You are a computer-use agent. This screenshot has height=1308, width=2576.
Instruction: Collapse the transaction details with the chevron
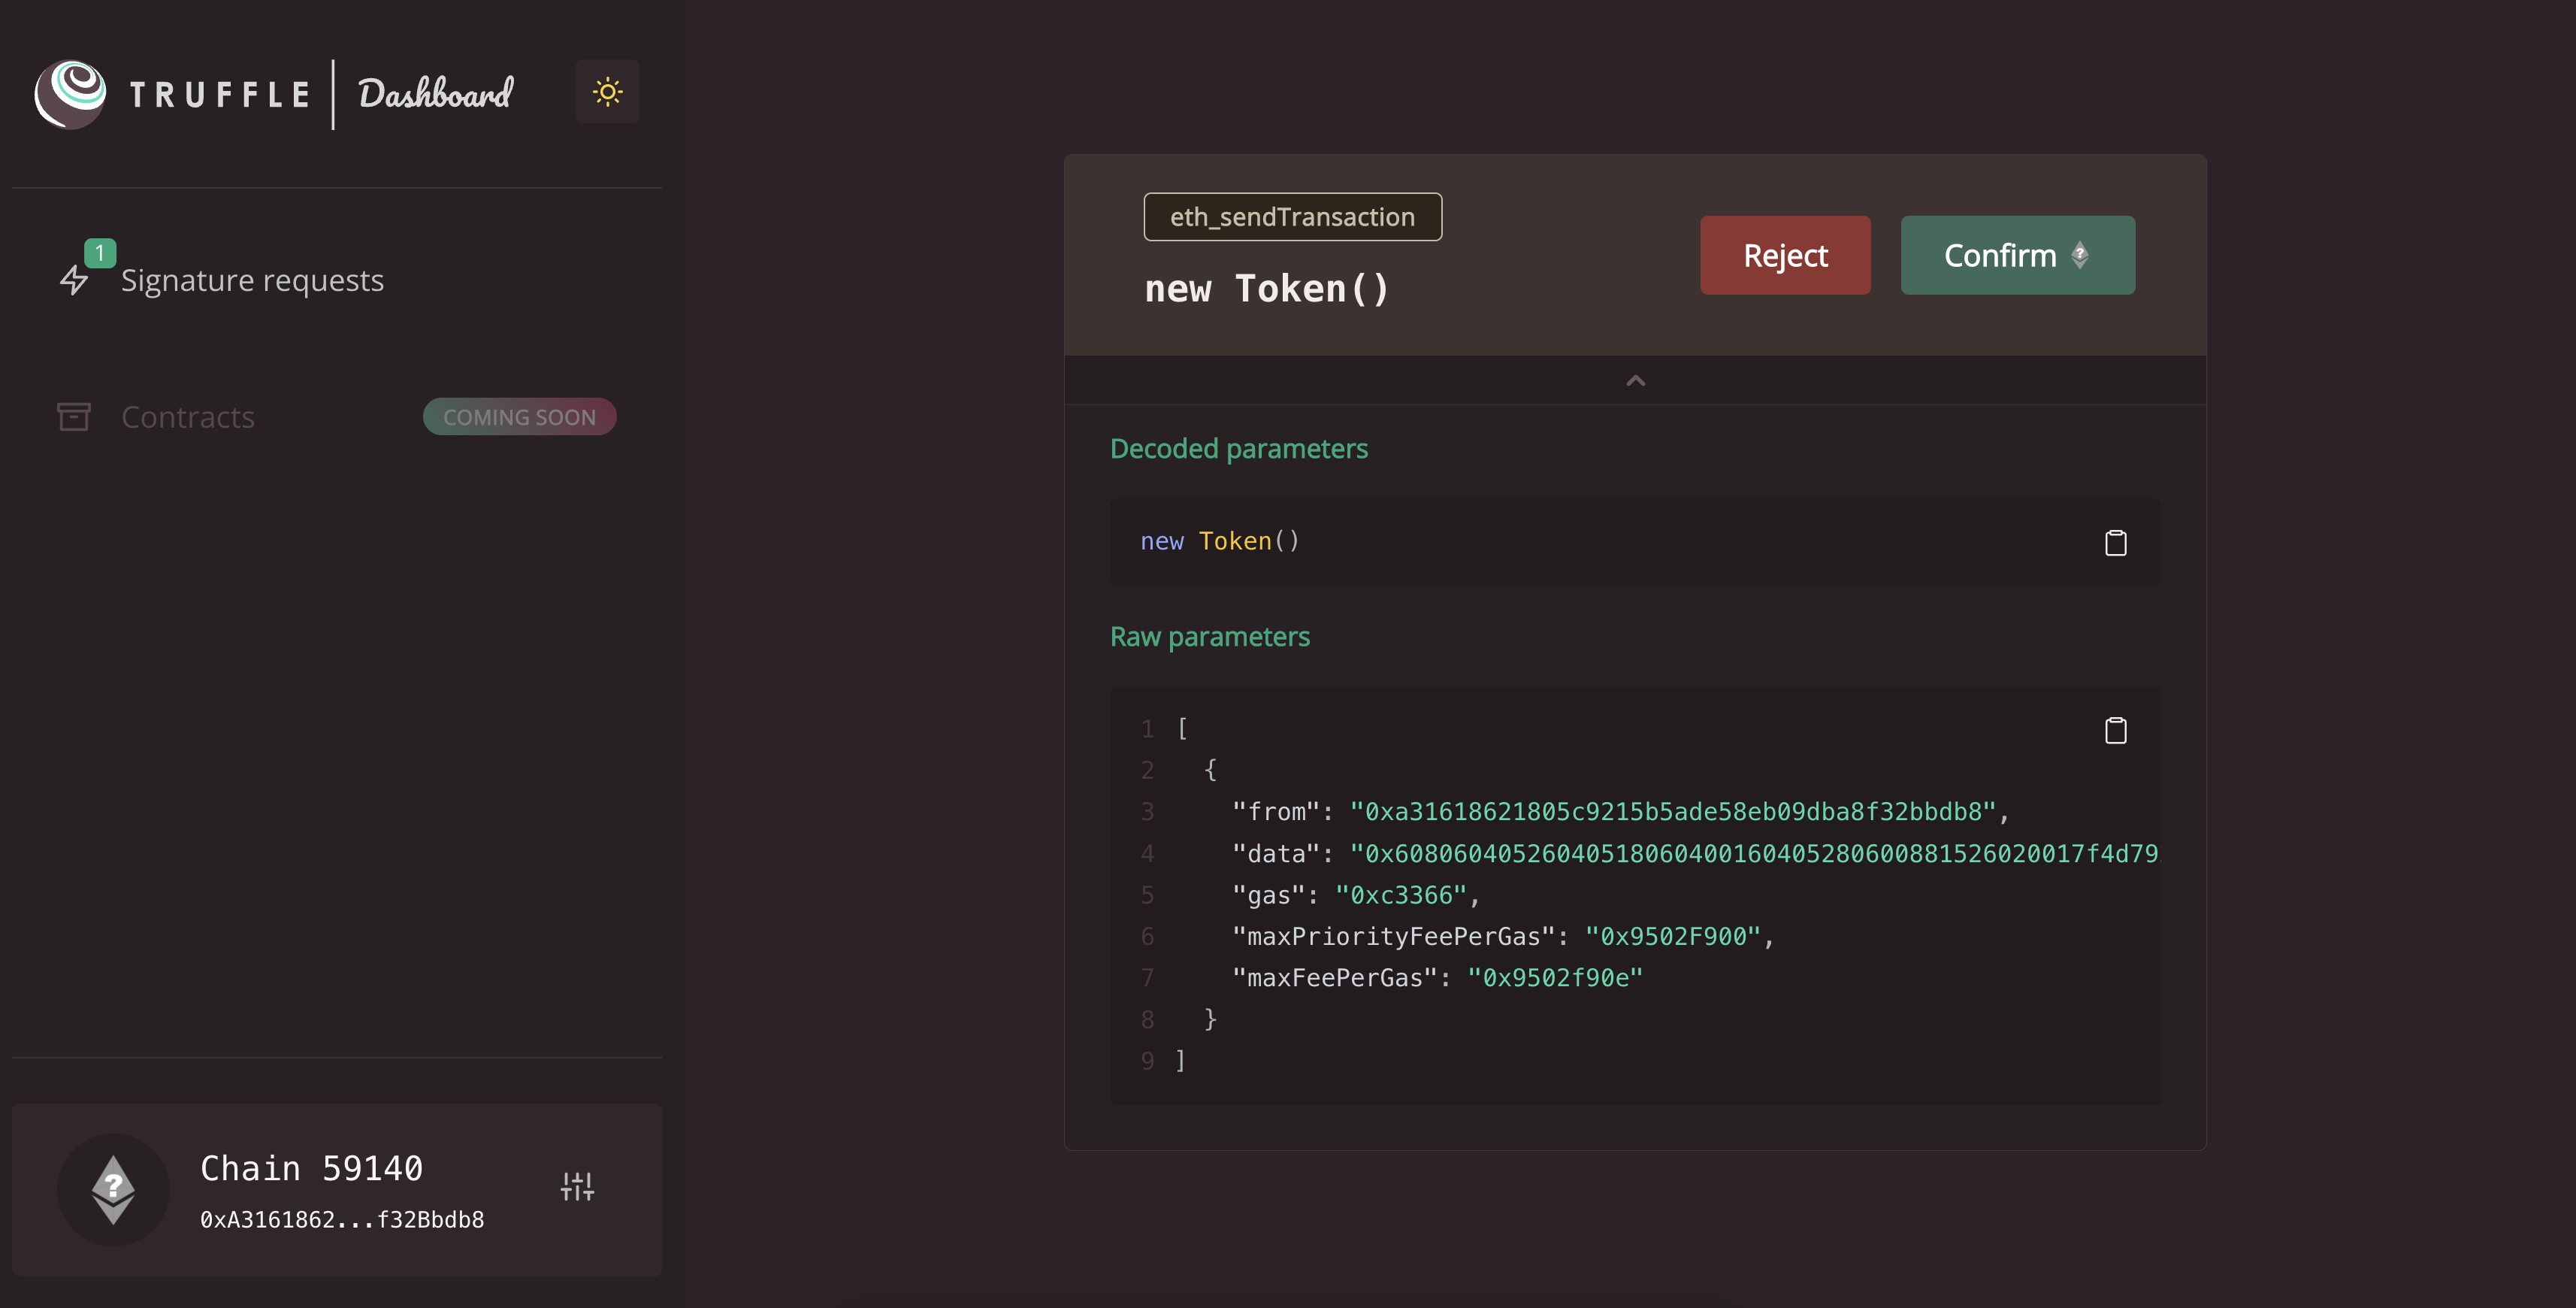pyautogui.click(x=1635, y=380)
